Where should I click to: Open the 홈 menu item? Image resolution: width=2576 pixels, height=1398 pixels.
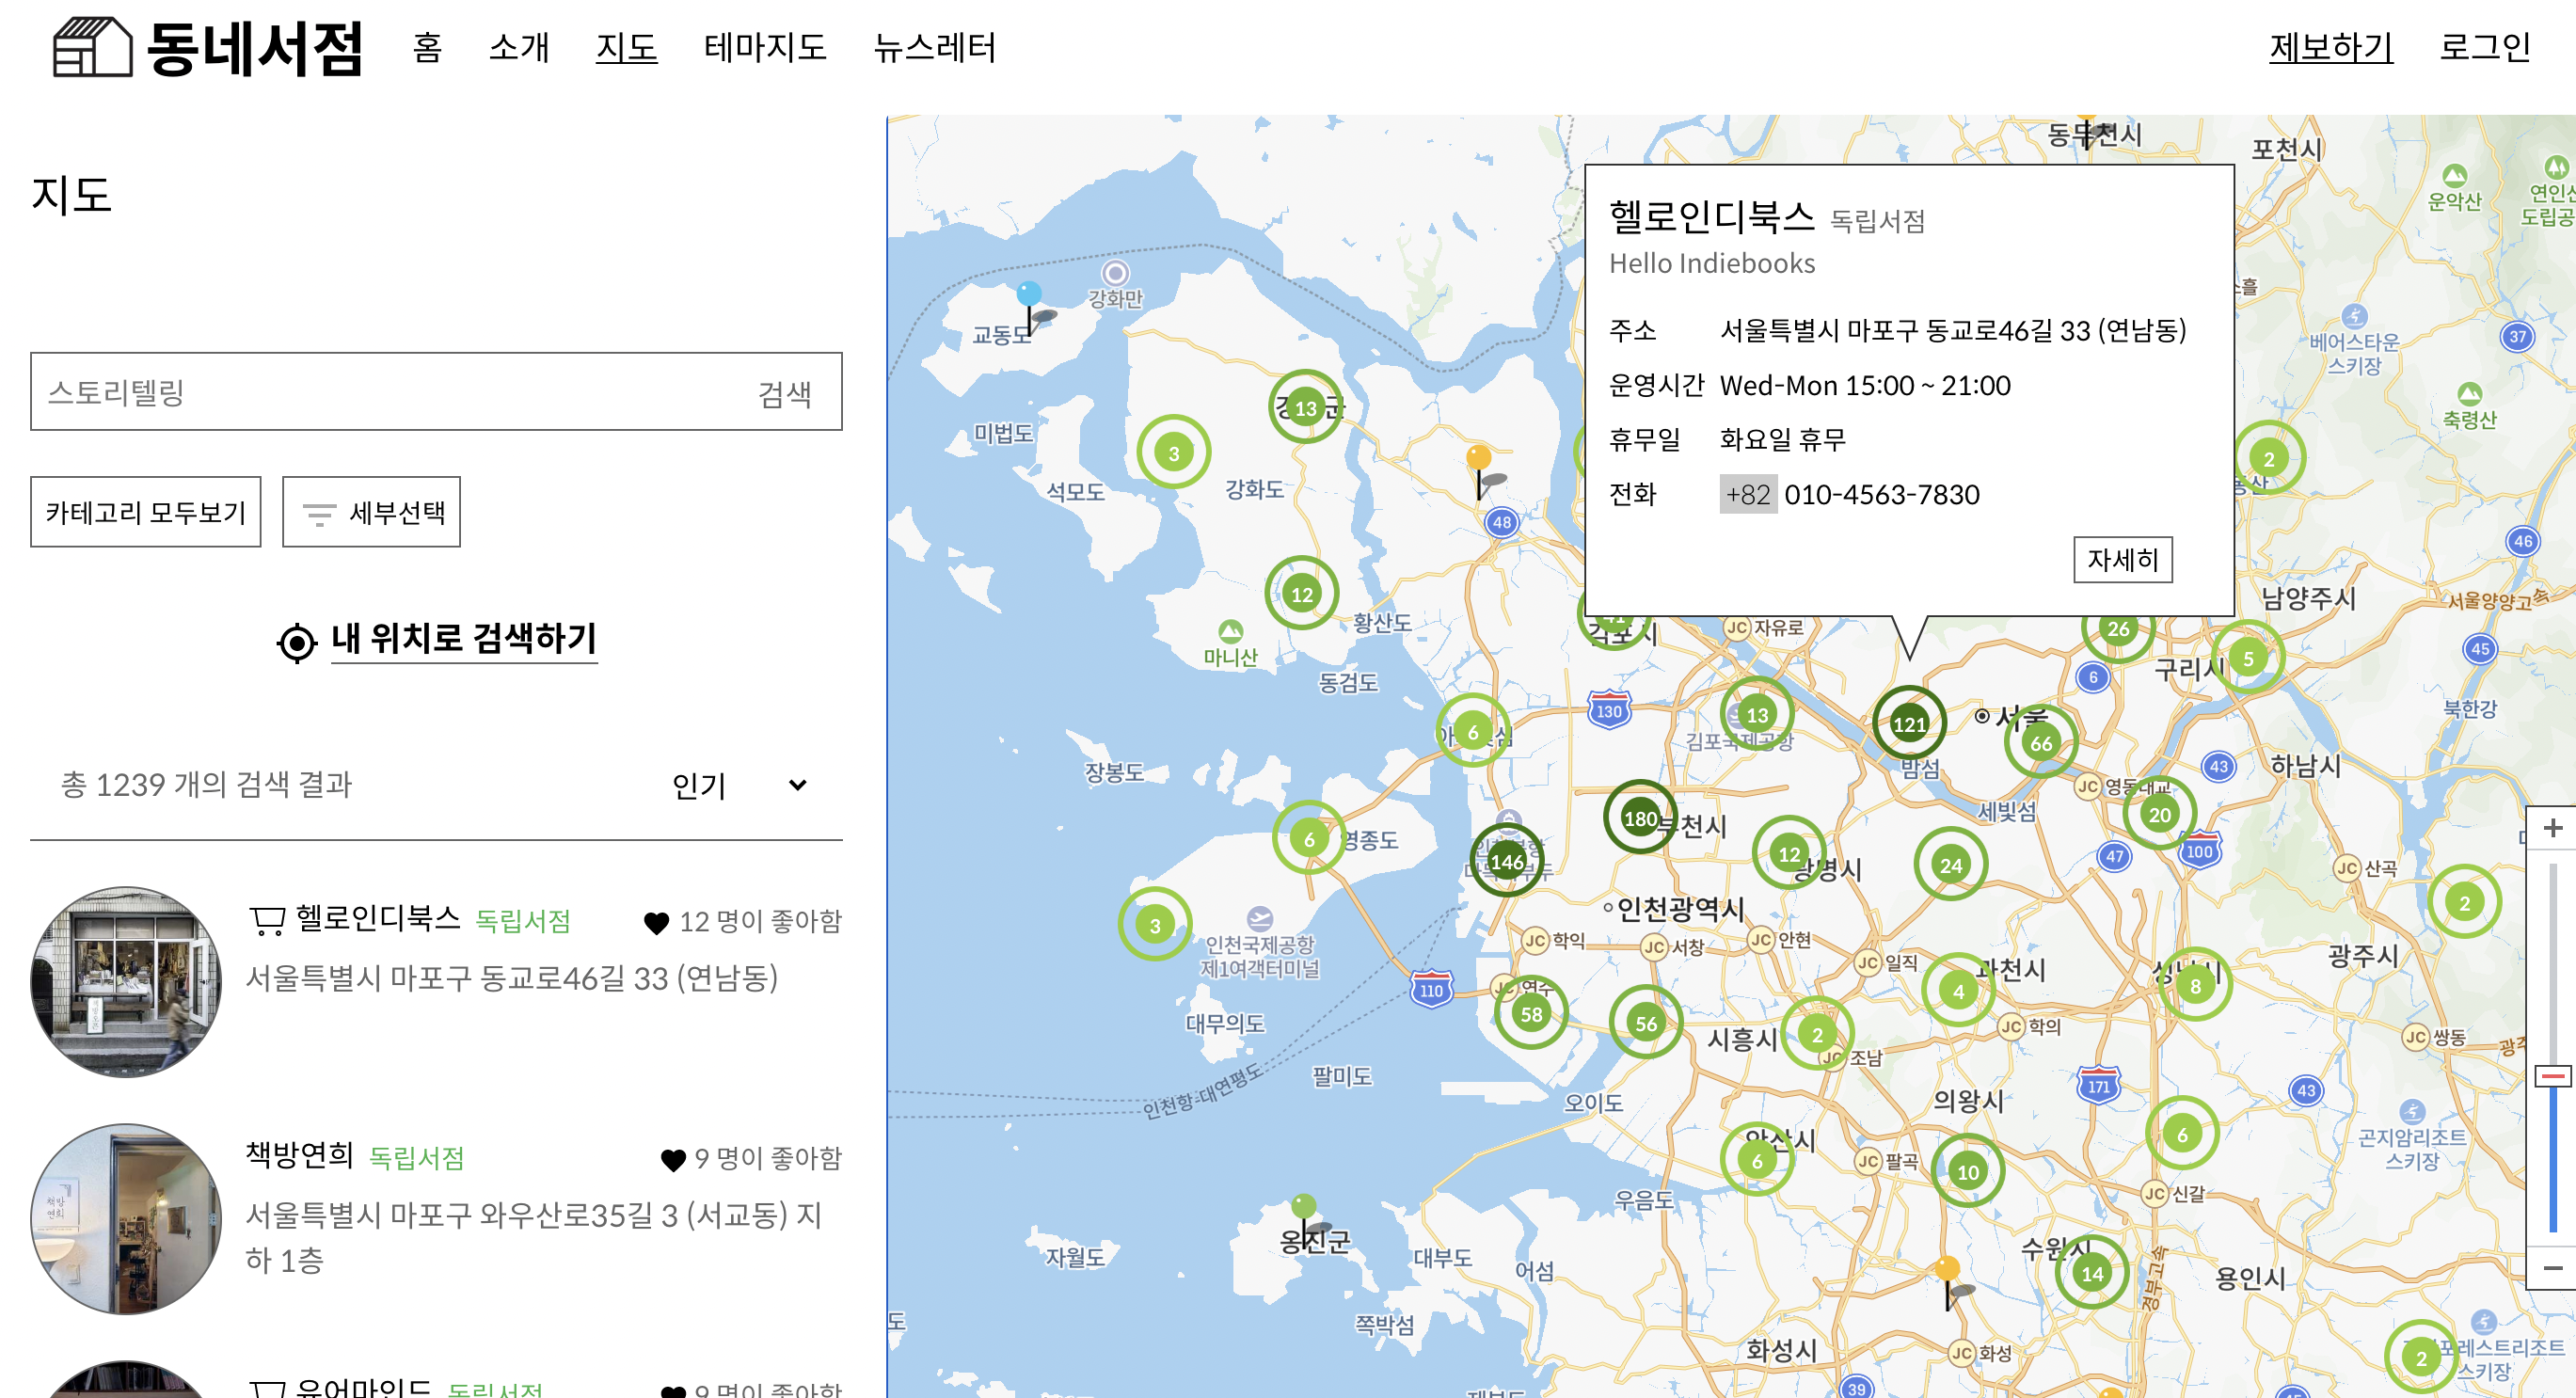pyautogui.click(x=427, y=47)
